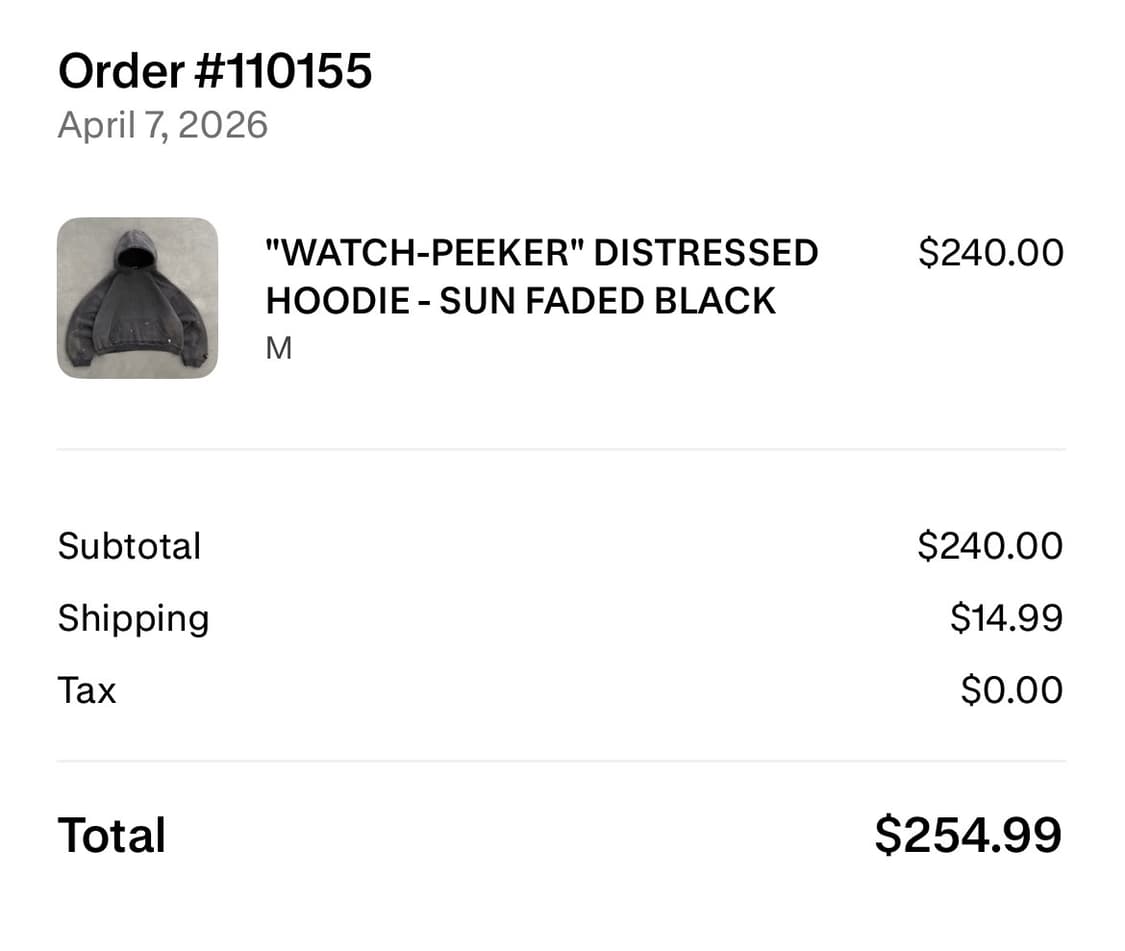
Task: Click the item price $240.00 beside product
Action: (990, 253)
